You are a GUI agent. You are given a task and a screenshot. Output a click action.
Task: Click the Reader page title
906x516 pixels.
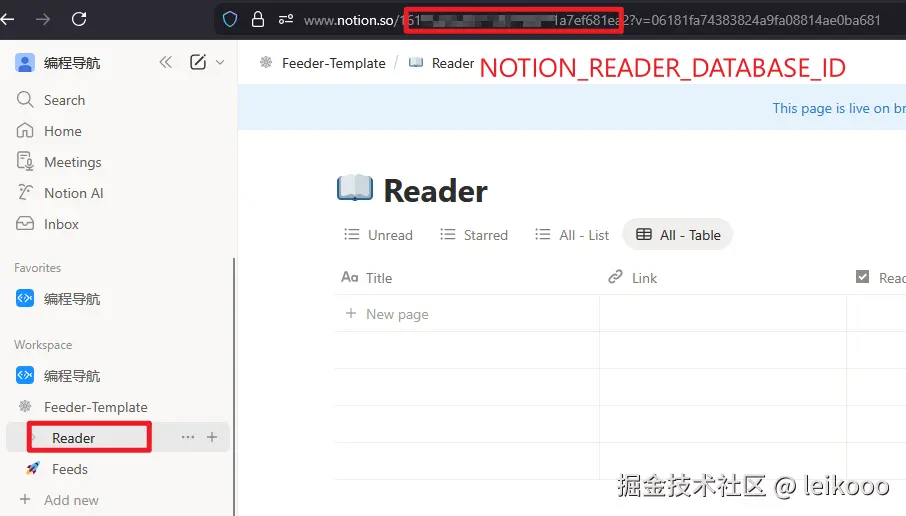pyautogui.click(x=436, y=191)
